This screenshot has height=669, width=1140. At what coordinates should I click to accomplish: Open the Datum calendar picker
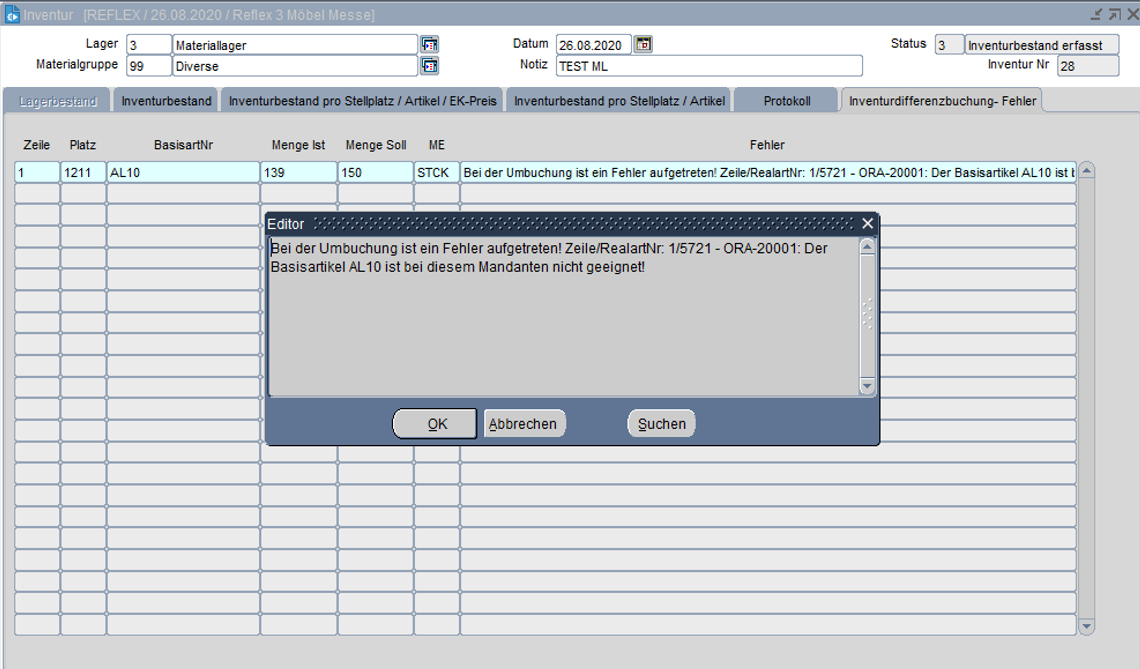point(643,45)
